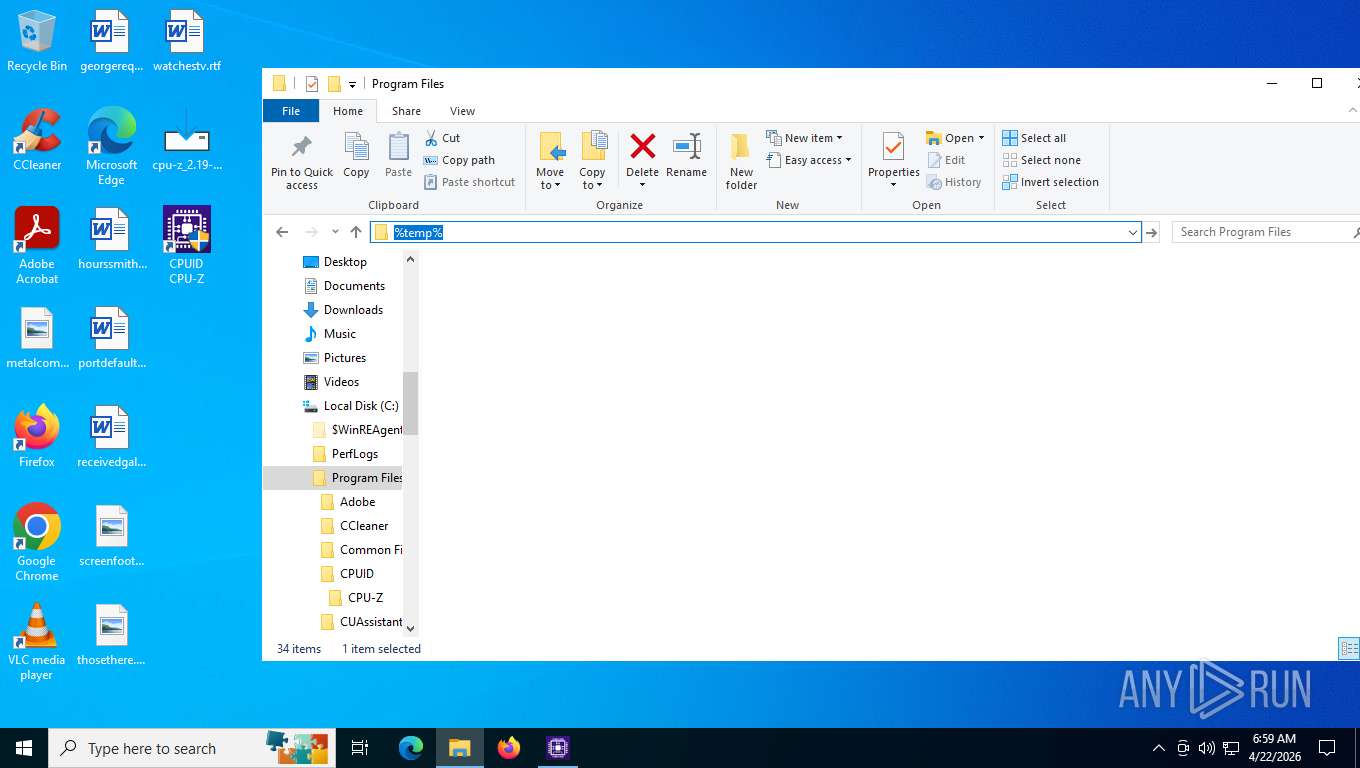Viewport: 1360px width, 768px height.
Task: Switch to the Share ribbon tab
Action: click(x=406, y=111)
